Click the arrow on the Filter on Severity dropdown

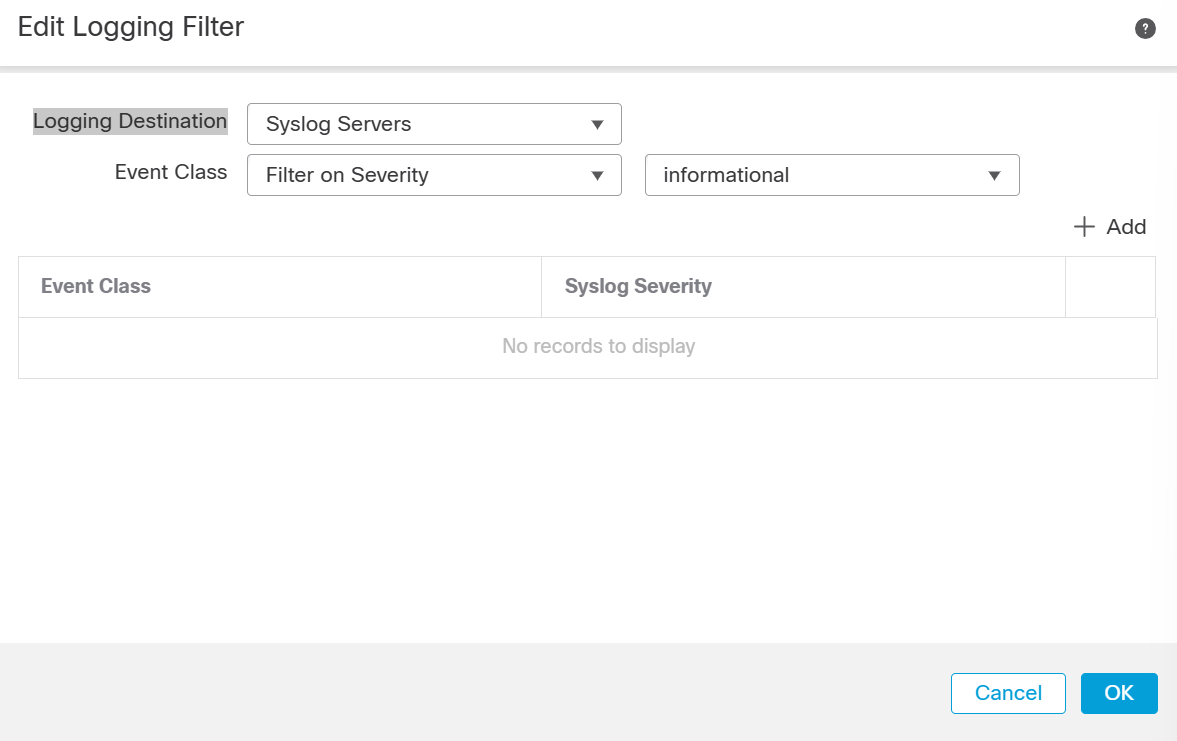point(598,175)
